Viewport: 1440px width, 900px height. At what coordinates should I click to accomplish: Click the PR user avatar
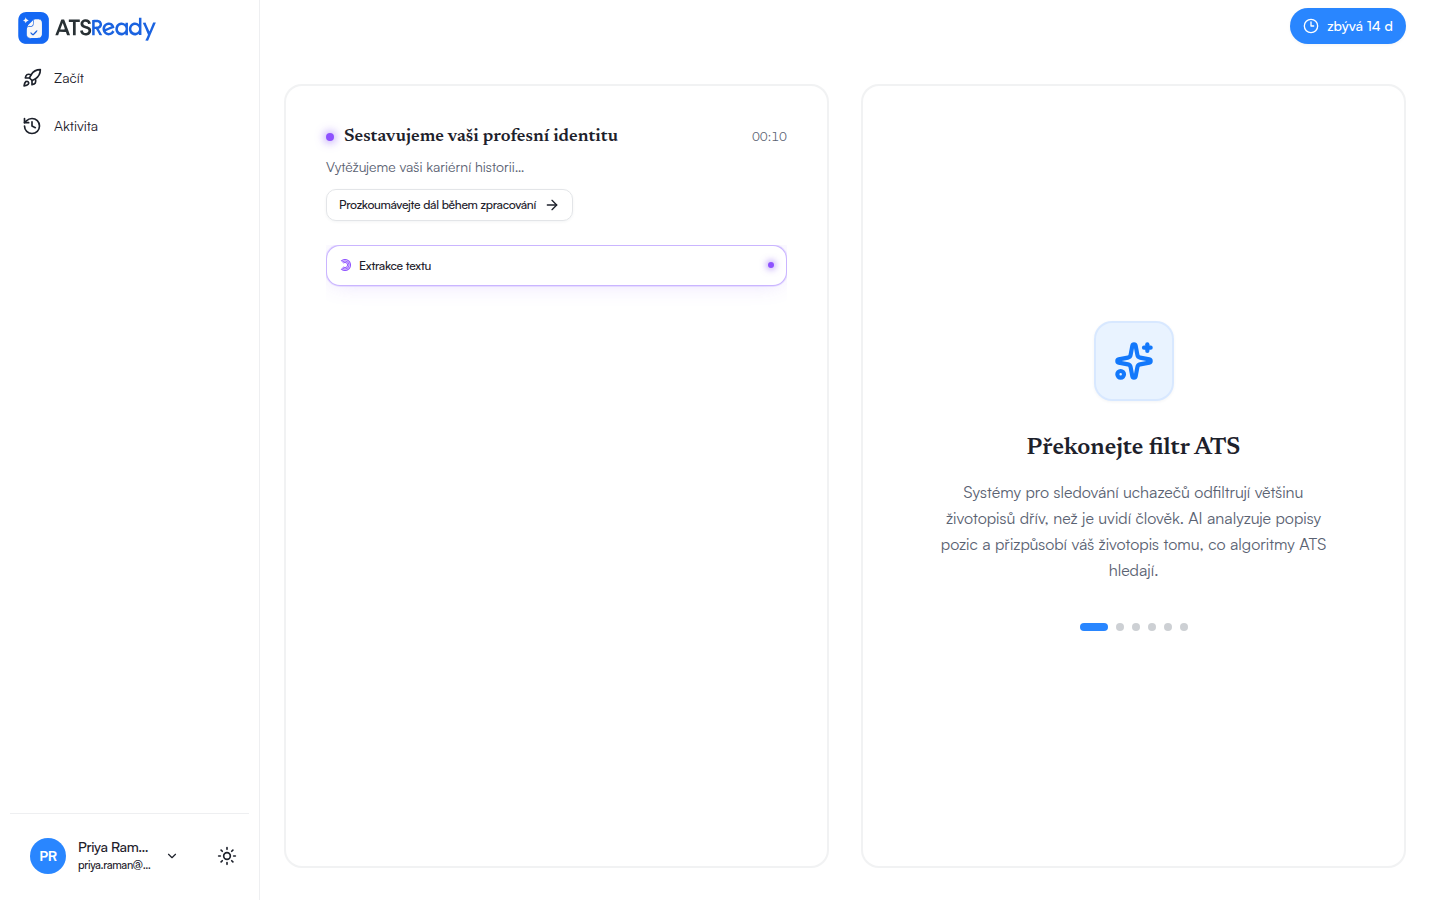(x=48, y=856)
